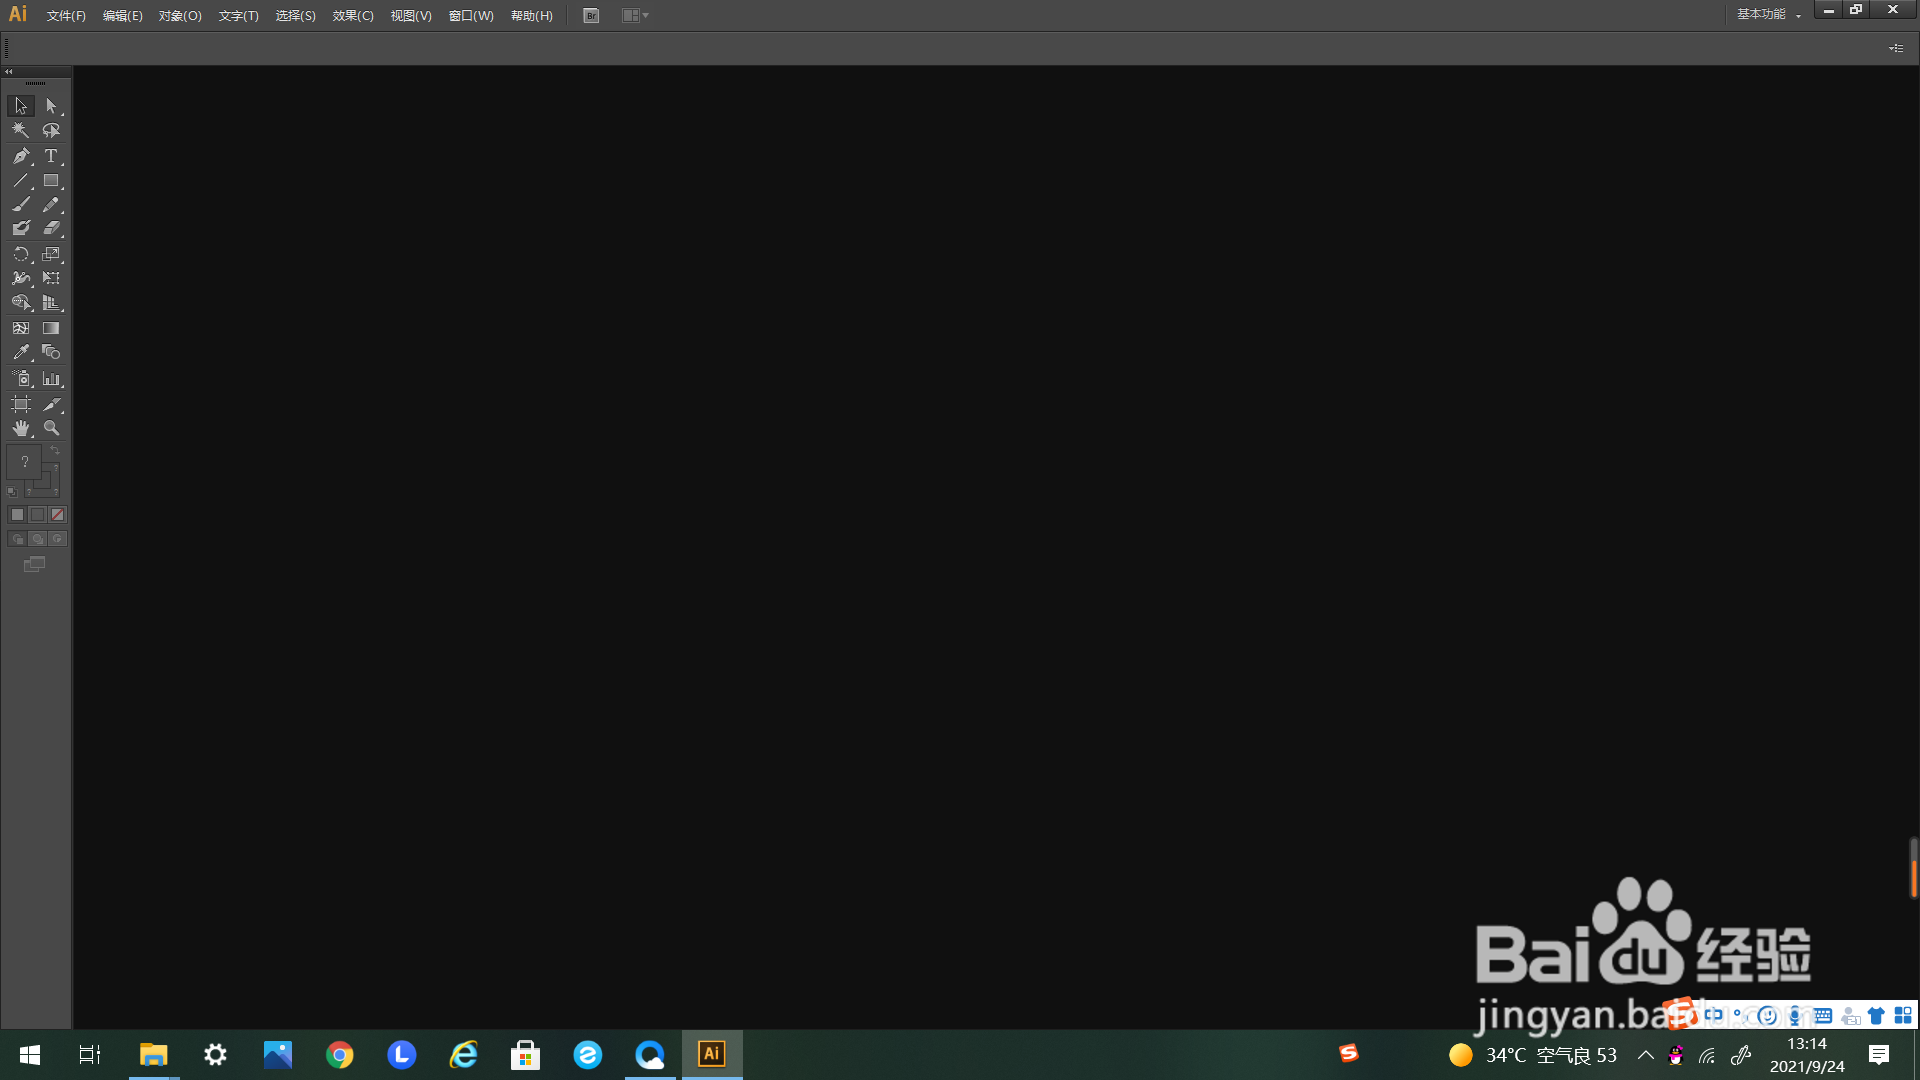Pick the Lasso tool
The width and height of the screenshot is (1920, 1080).
tap(51, 130)
